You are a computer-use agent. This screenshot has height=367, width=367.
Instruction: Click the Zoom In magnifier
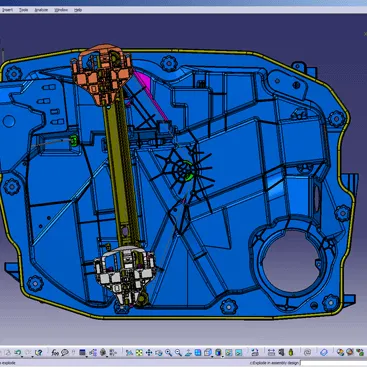[169, 353]
